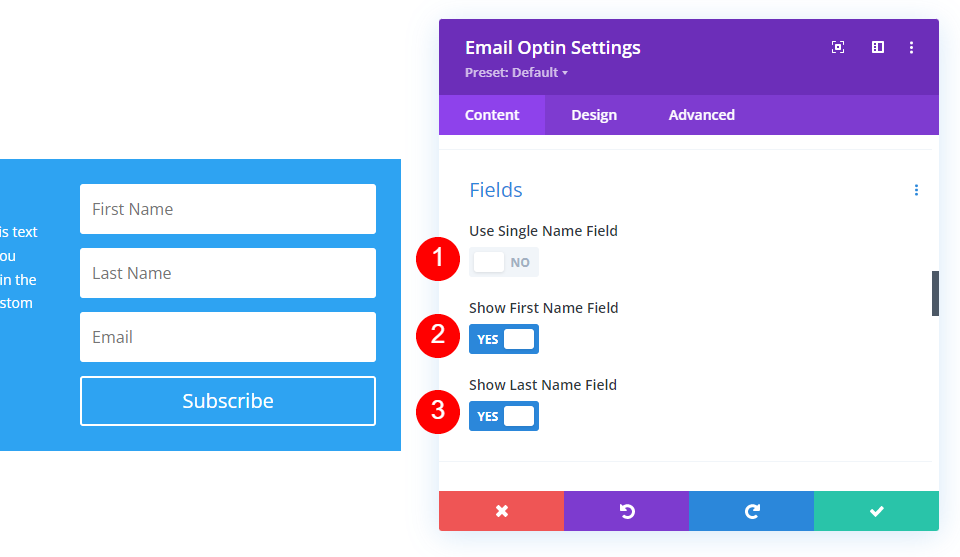960x557 pixels.
Task: Toggle Use Single Name Field switch
Action: coord(504,262)
